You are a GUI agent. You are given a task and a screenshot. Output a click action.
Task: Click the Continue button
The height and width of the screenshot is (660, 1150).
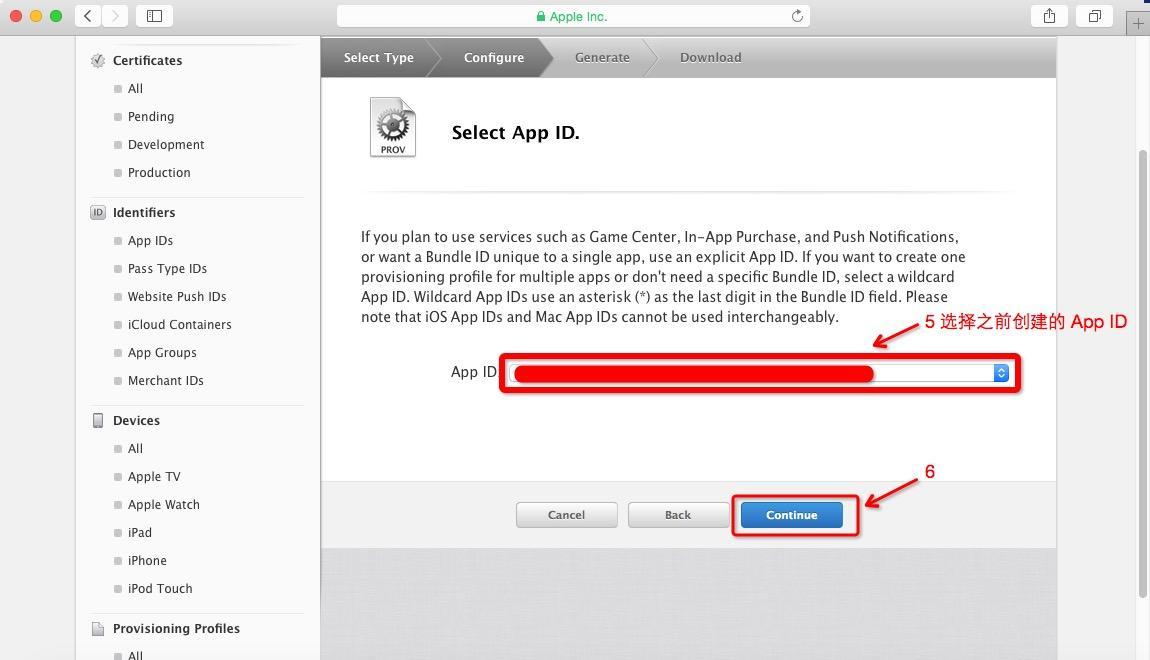[791, 515]
